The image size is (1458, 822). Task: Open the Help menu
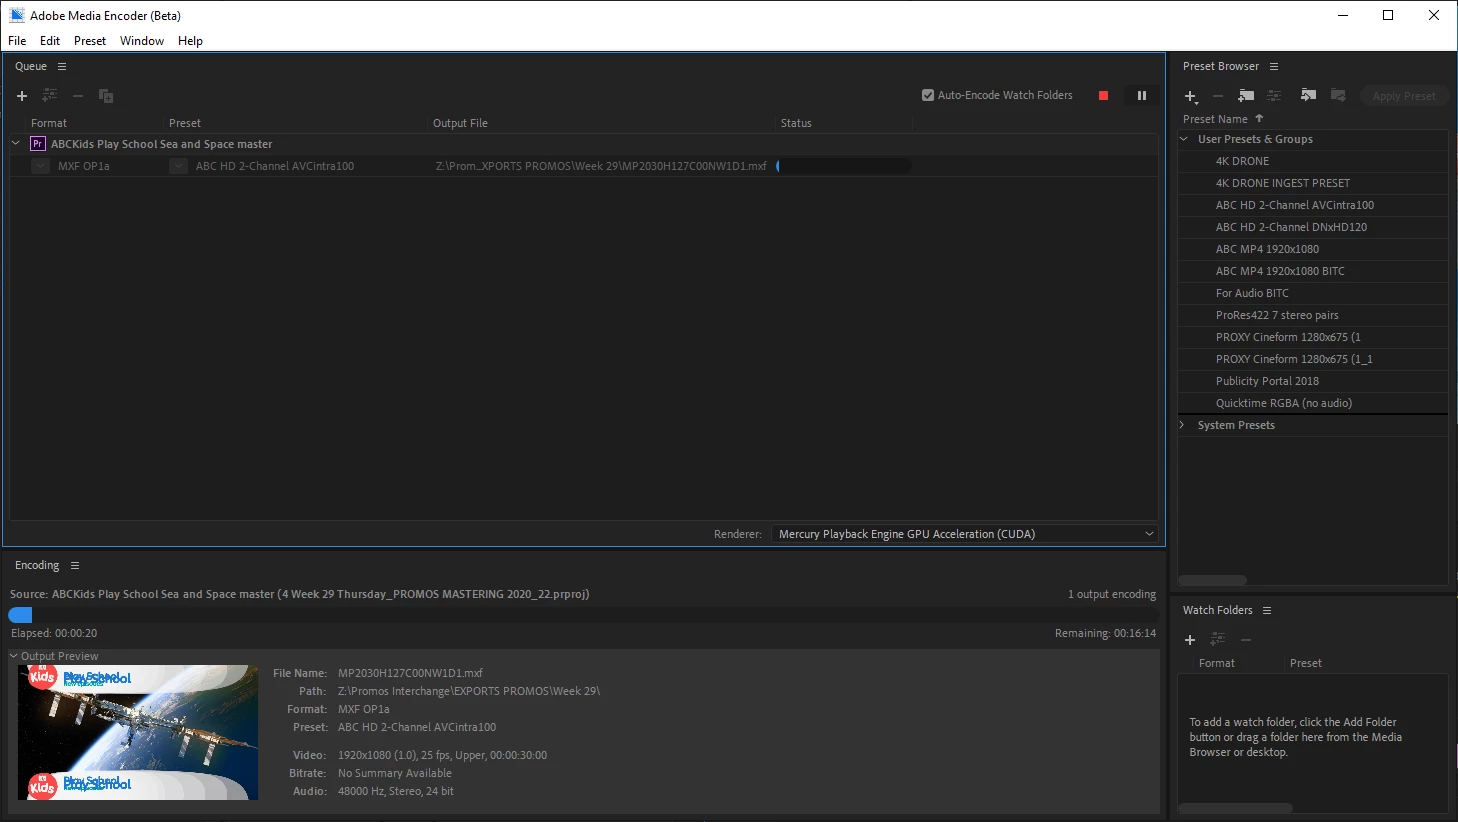190,41
